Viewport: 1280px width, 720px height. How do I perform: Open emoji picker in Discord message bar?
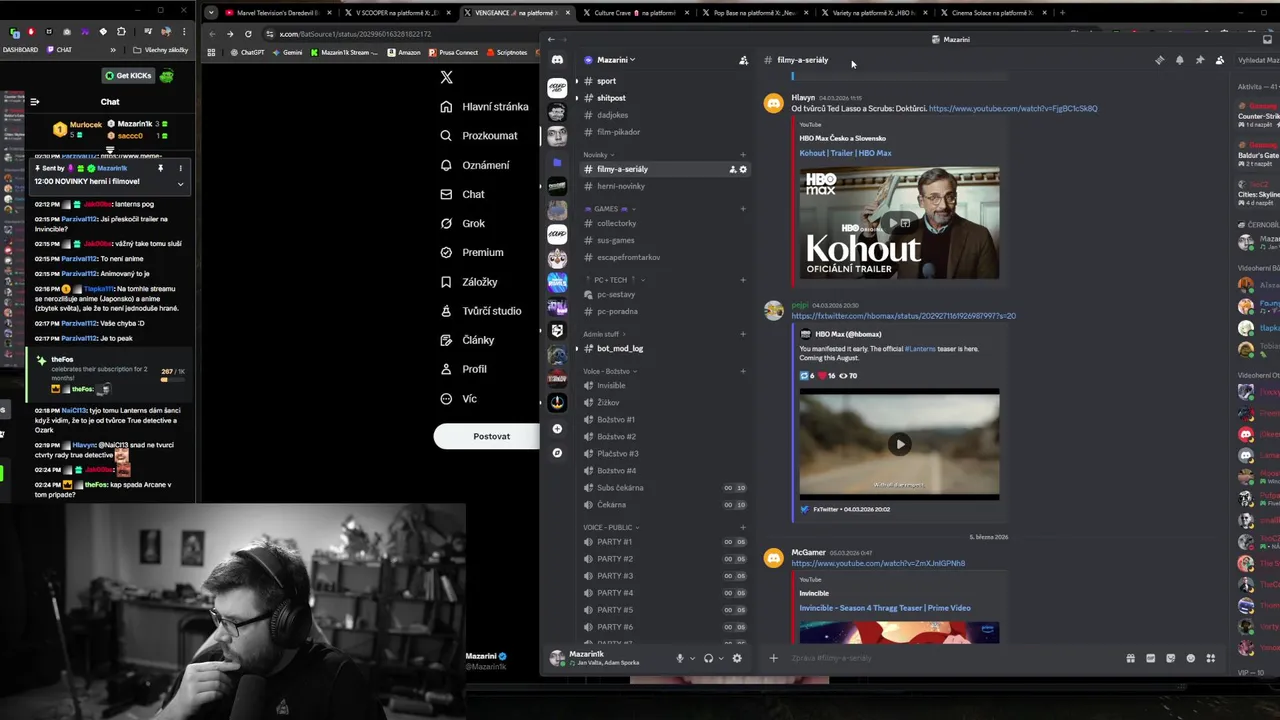point(1190,658)
